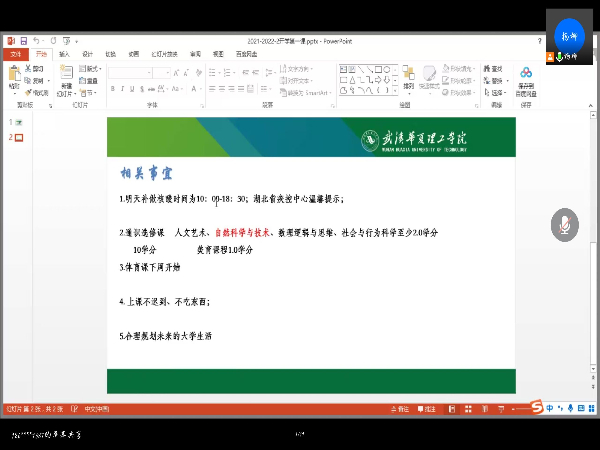Decrease the list indent level
Screen dimensions: 600x450
pos(246,73)
